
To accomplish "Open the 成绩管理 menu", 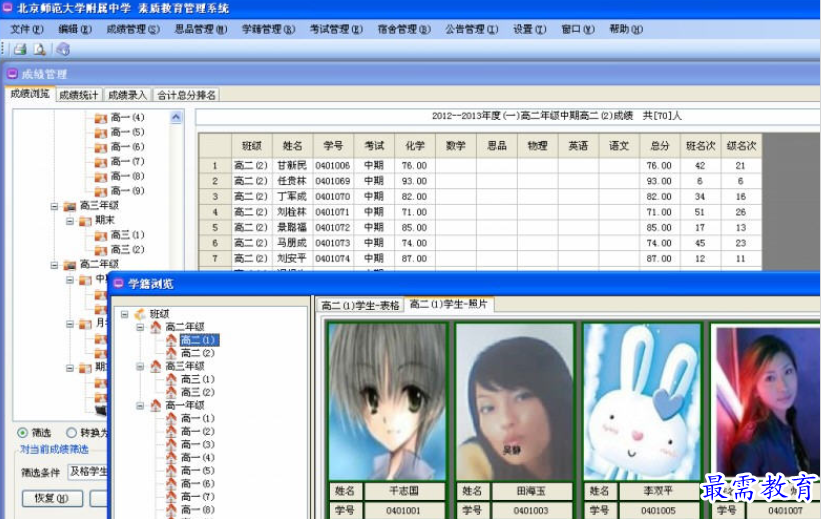I will 133,29.
